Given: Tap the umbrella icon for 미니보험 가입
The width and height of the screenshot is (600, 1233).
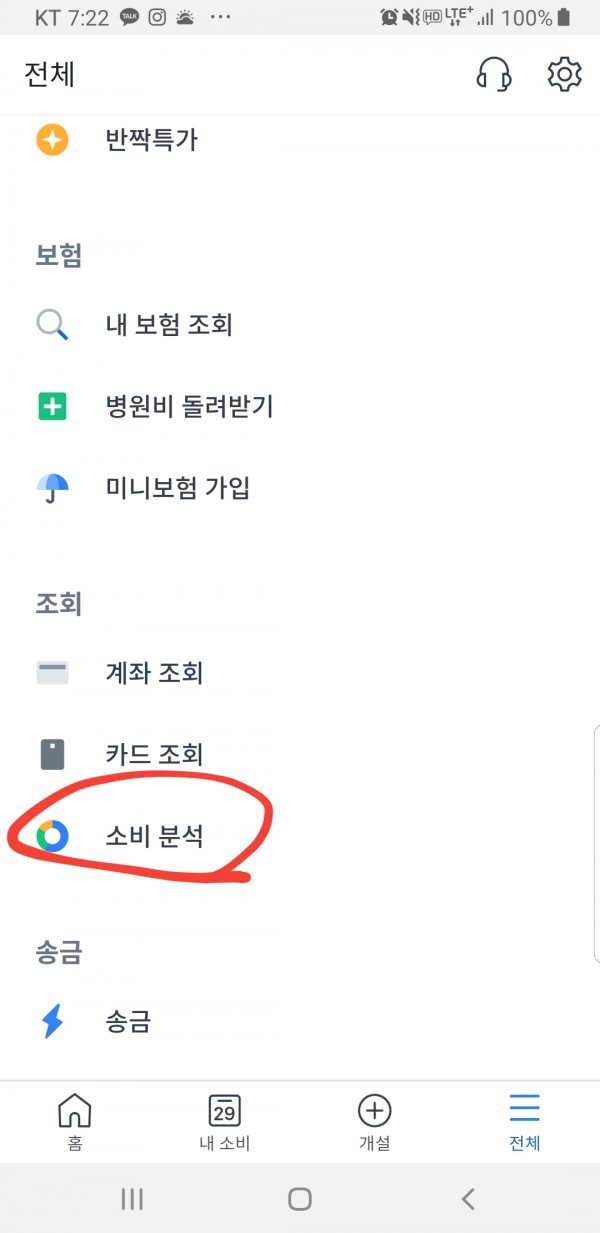Looking at the screenshot, I should point(52,488).
